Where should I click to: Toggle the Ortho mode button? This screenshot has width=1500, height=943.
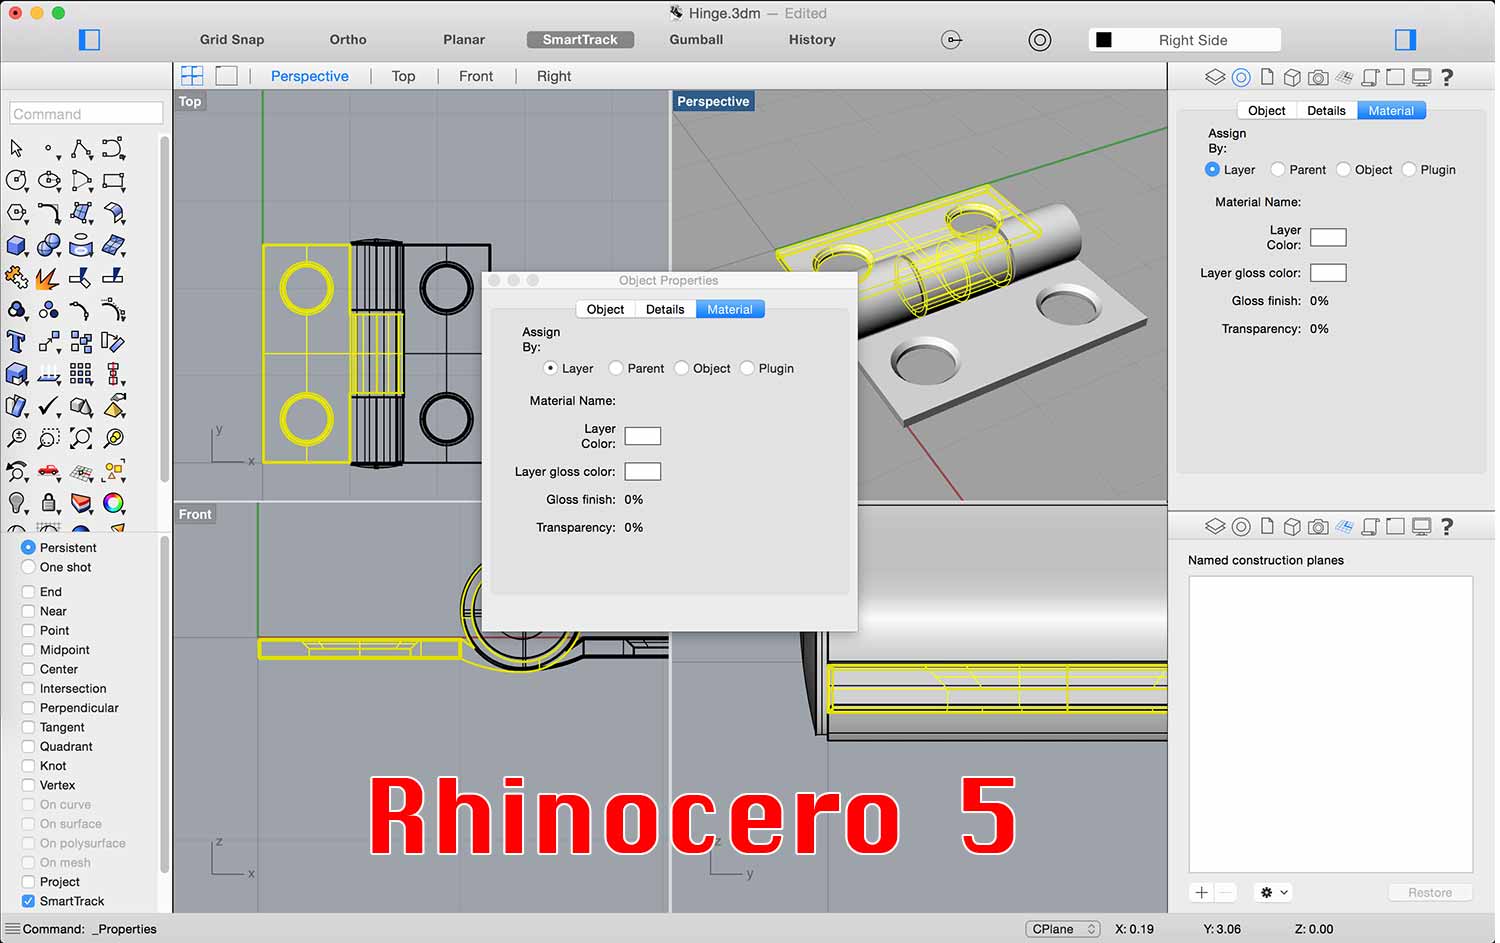tap(348, 40)
